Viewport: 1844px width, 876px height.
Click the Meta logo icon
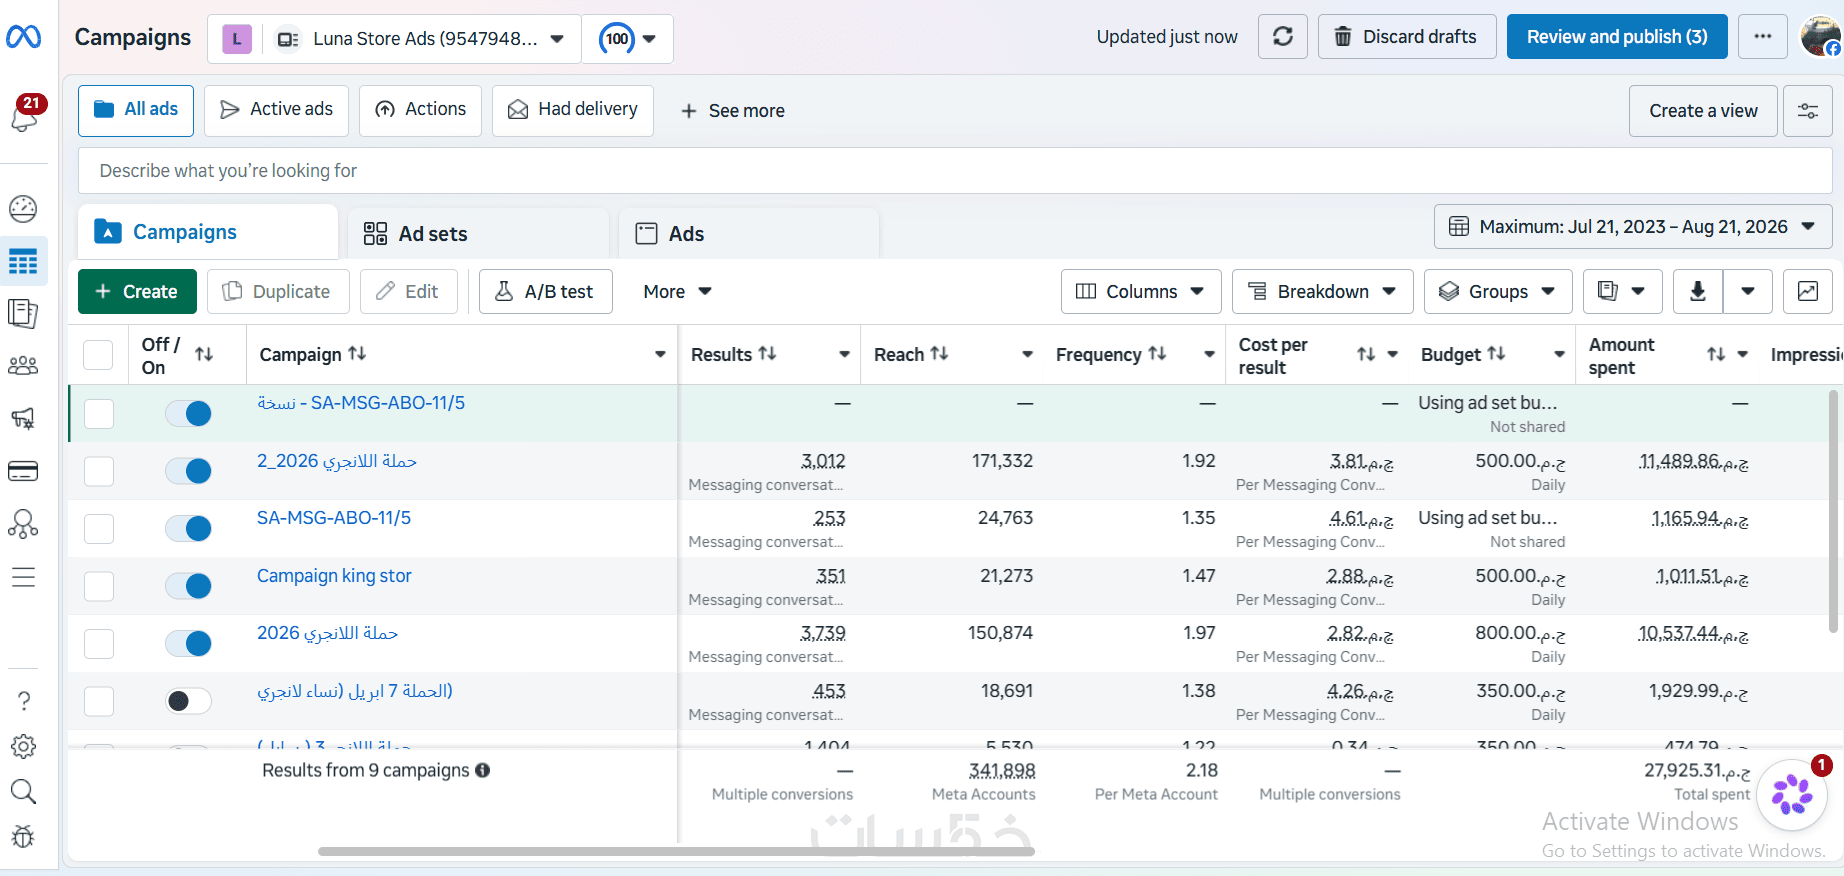pyautogui.click(x=24, y=37)
